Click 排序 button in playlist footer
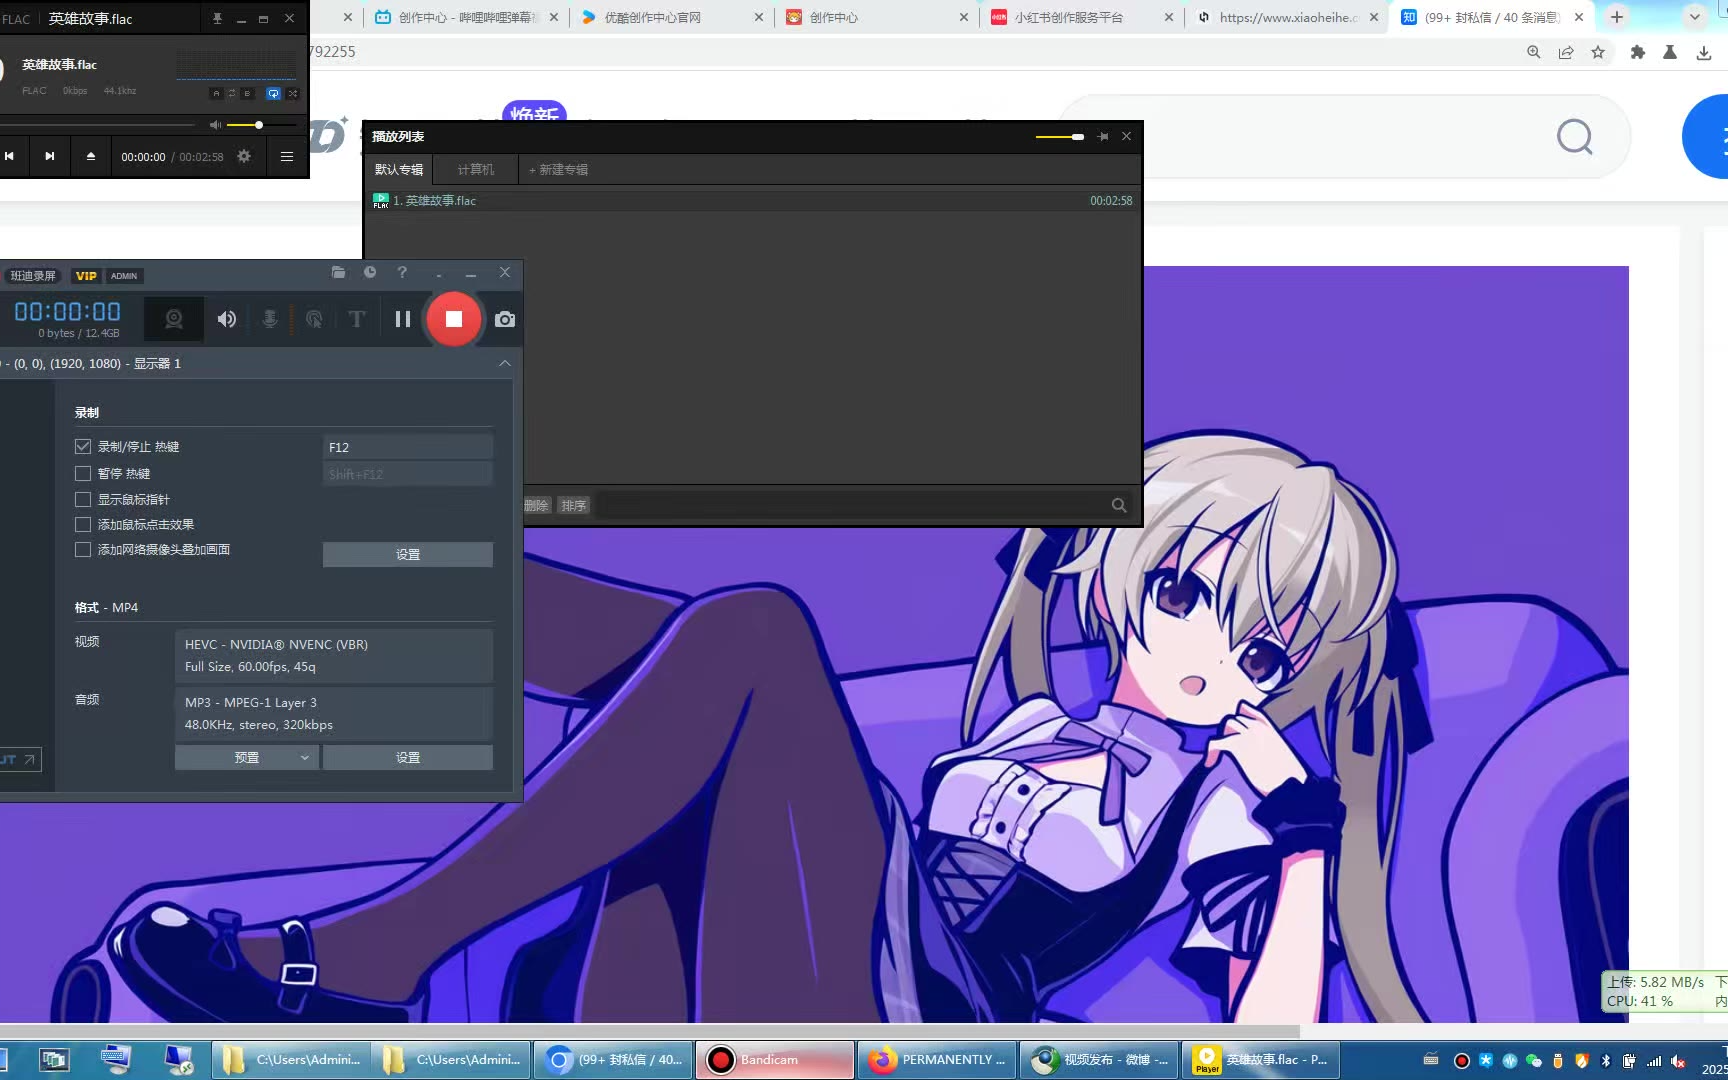This screenshot has width=1728, height=1080. 574,505
